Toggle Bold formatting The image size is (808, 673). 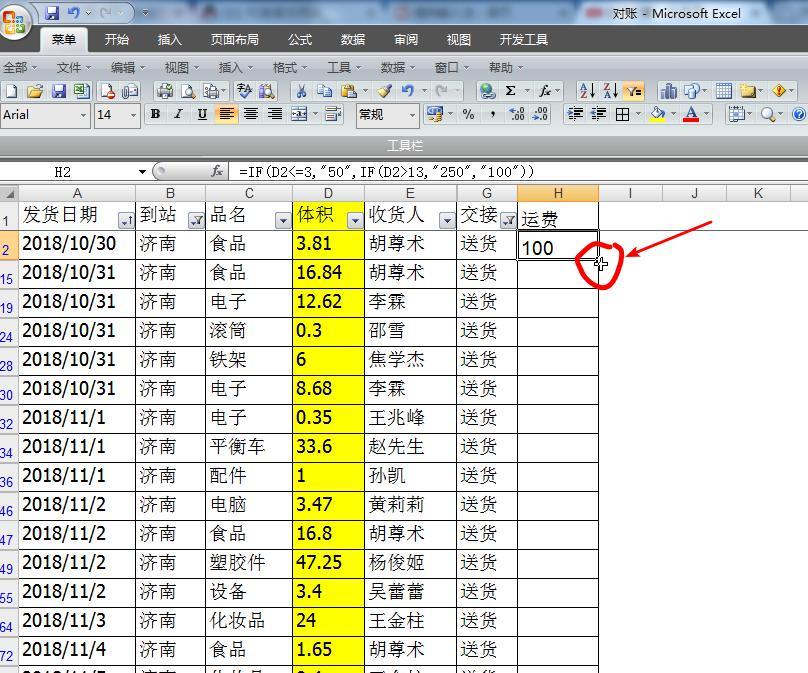155,114
